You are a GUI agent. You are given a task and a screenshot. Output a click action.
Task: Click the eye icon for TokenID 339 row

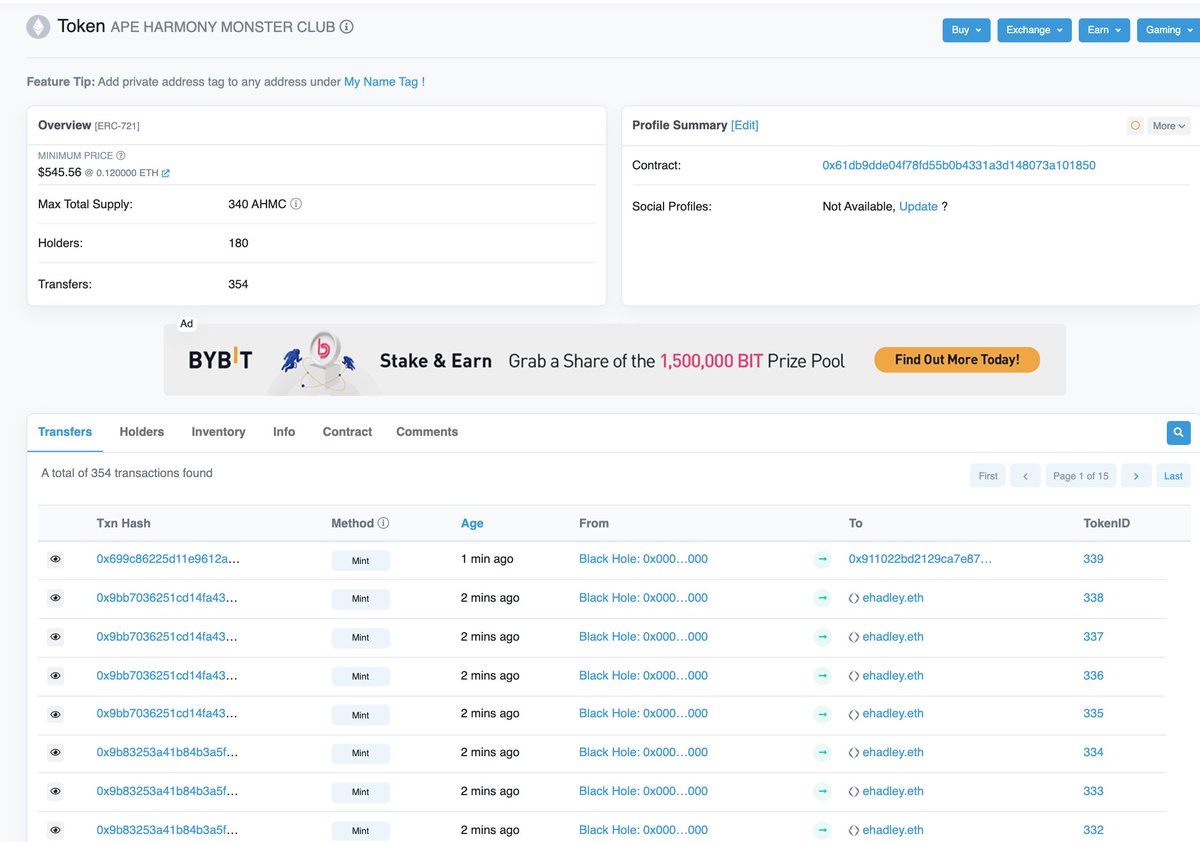56,559
